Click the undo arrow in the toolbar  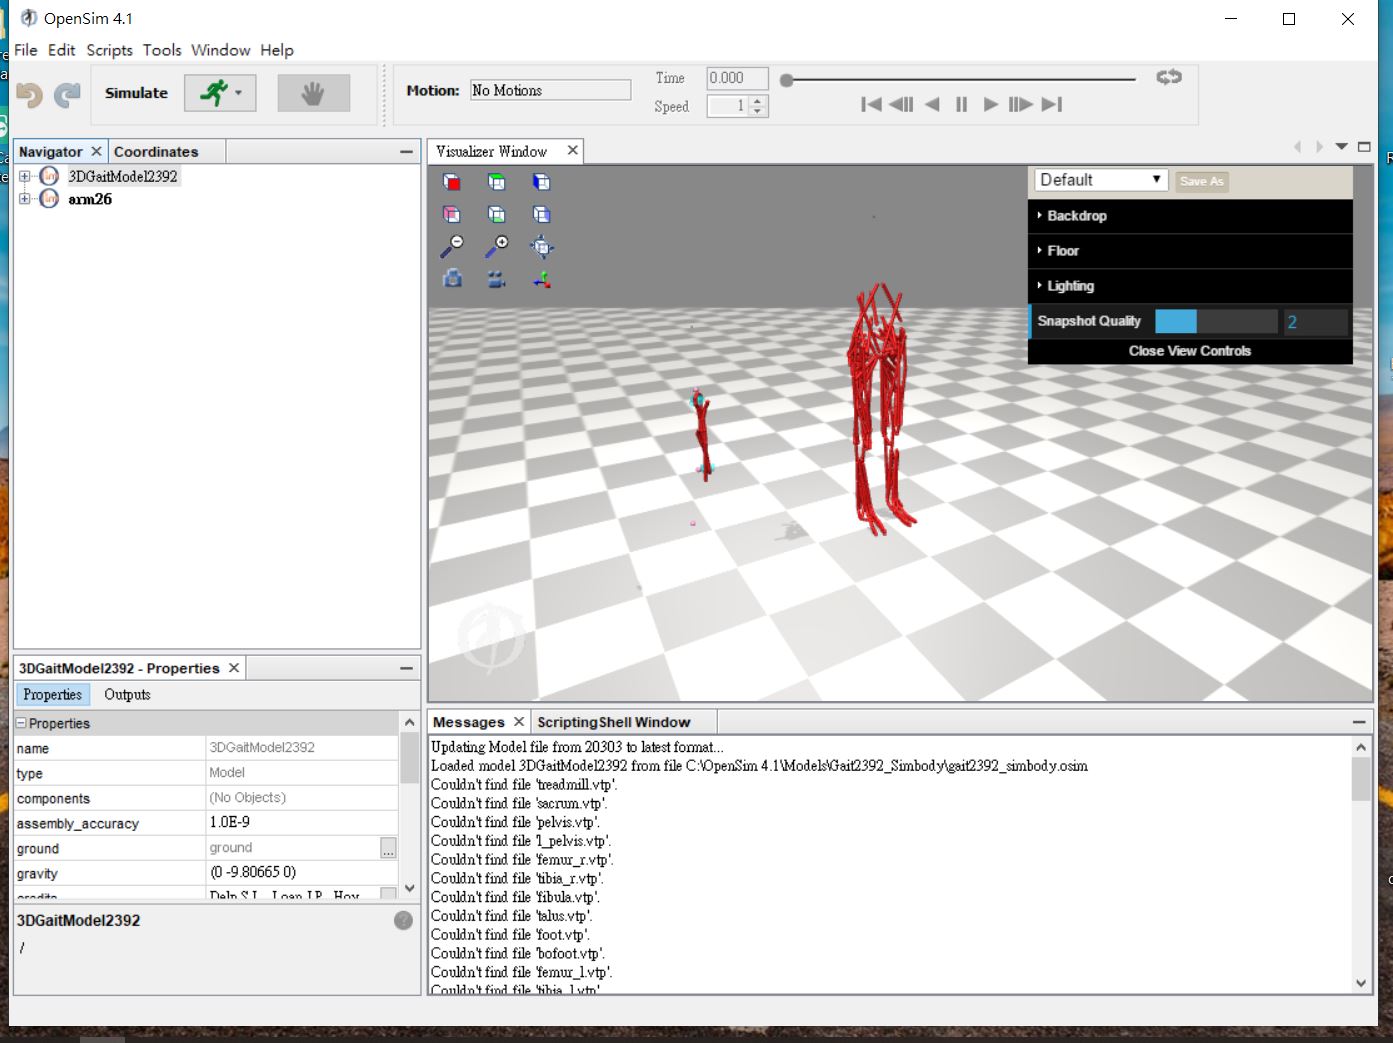30,94
